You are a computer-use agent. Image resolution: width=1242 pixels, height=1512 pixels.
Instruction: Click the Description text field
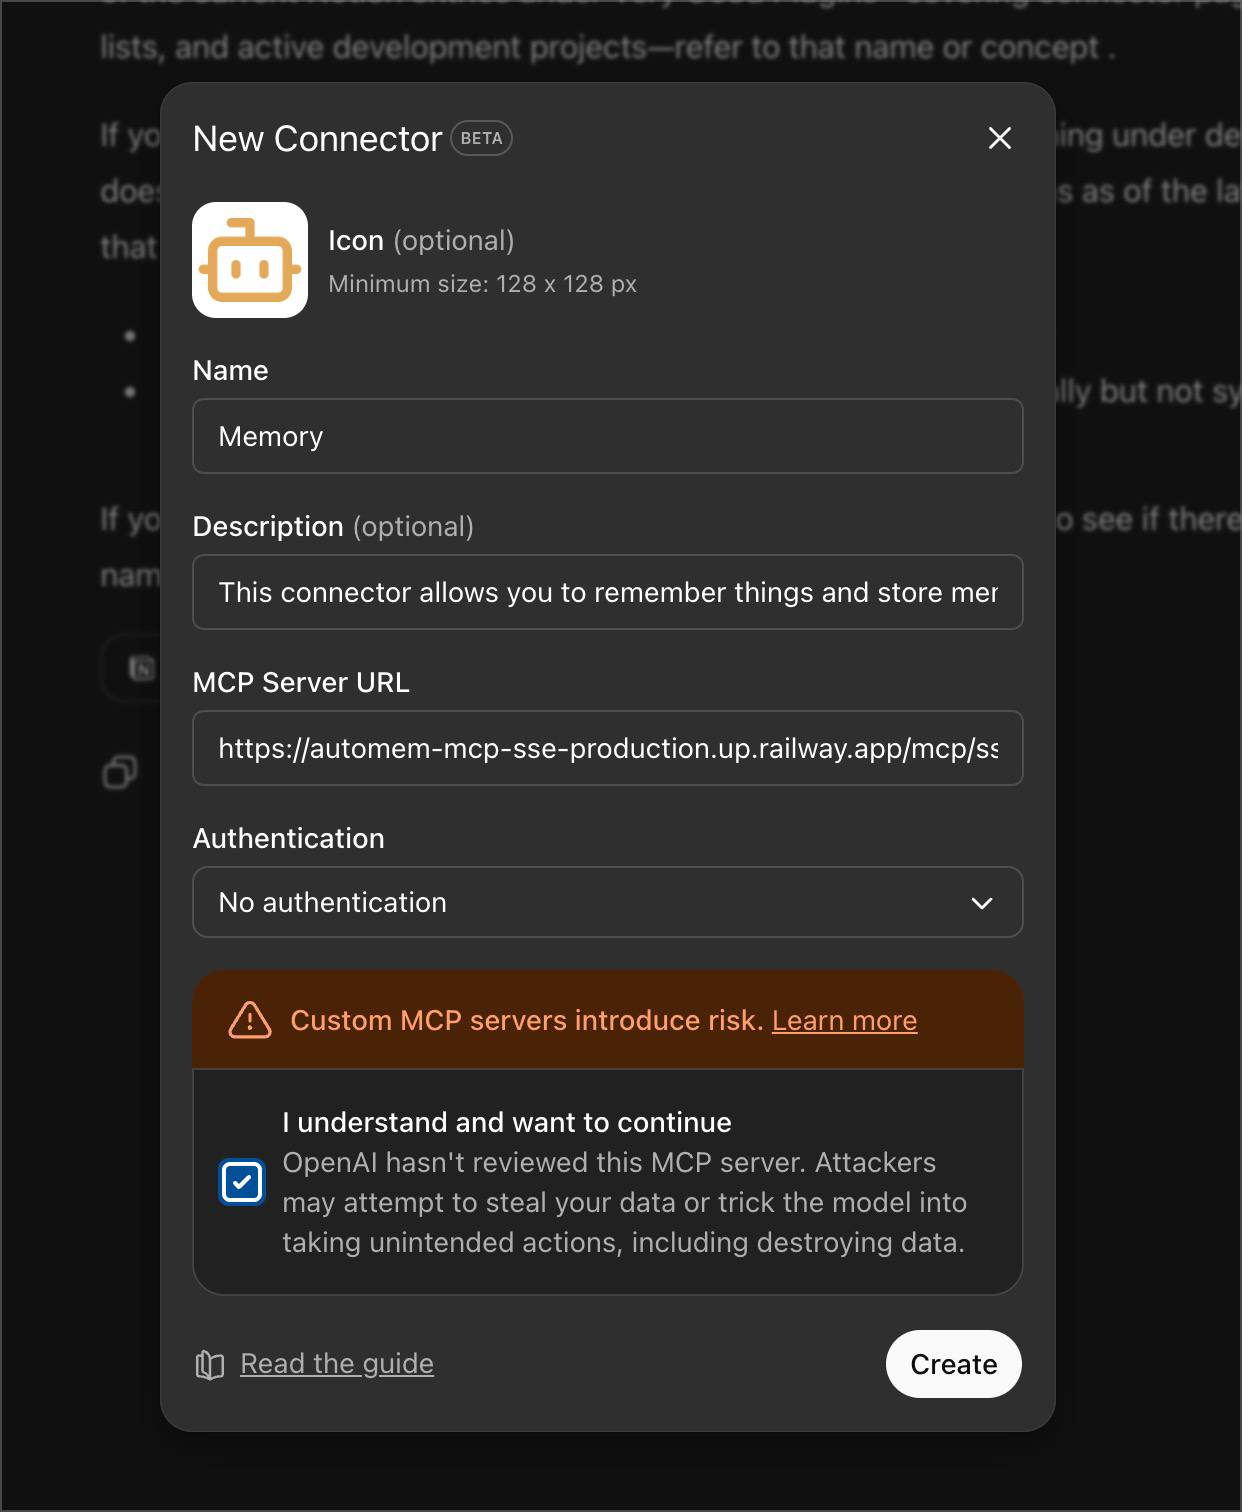point(607,592)
